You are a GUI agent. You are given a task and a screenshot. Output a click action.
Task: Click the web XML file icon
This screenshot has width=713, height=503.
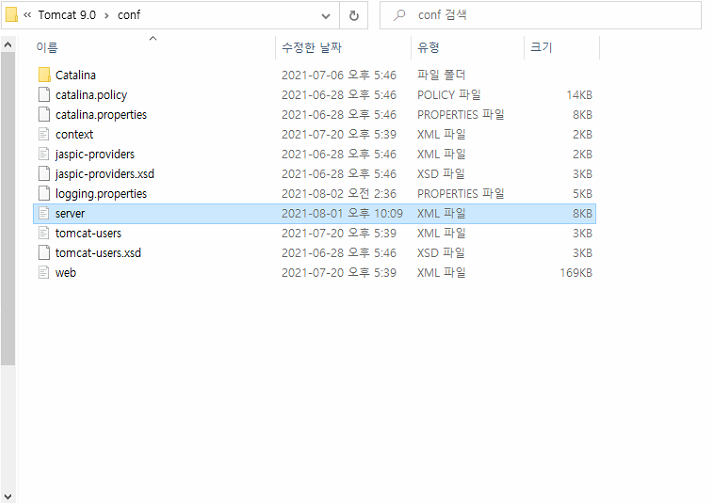tap(44, 272)
